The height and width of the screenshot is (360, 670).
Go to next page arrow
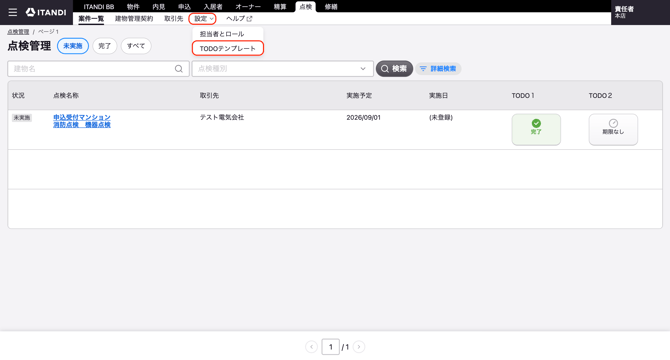tap(359, 347)
